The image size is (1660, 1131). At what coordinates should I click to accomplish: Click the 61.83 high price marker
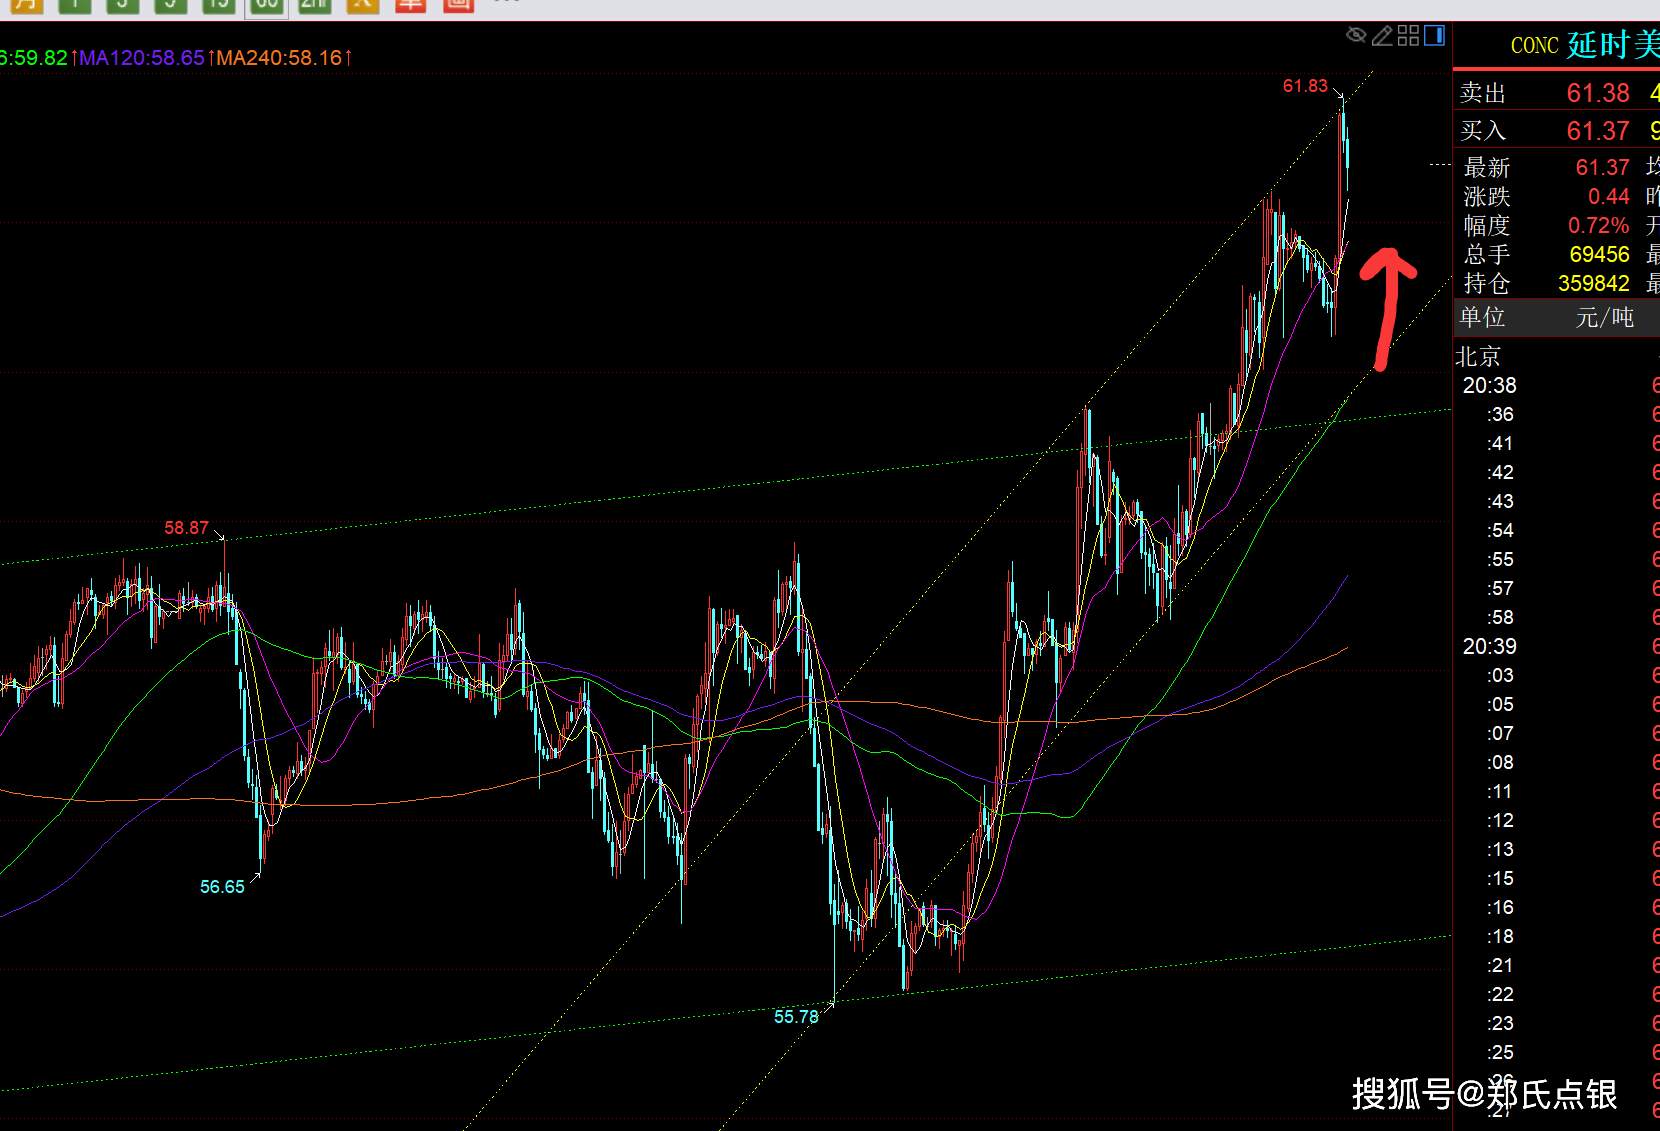1305,86
